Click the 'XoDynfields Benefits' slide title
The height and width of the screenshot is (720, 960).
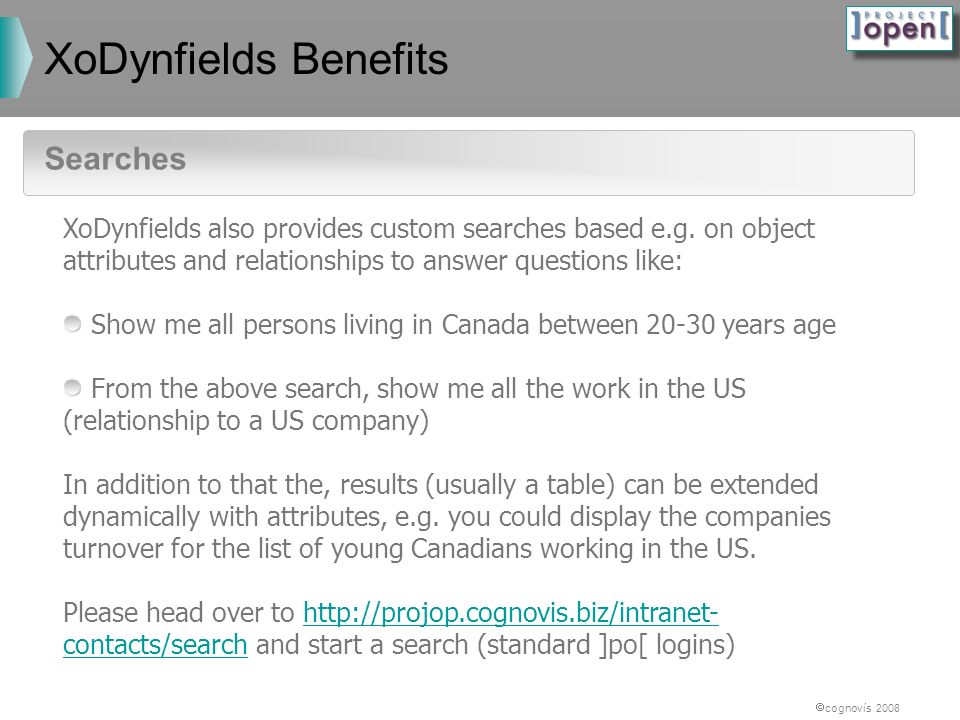click(x=246, y=59)
